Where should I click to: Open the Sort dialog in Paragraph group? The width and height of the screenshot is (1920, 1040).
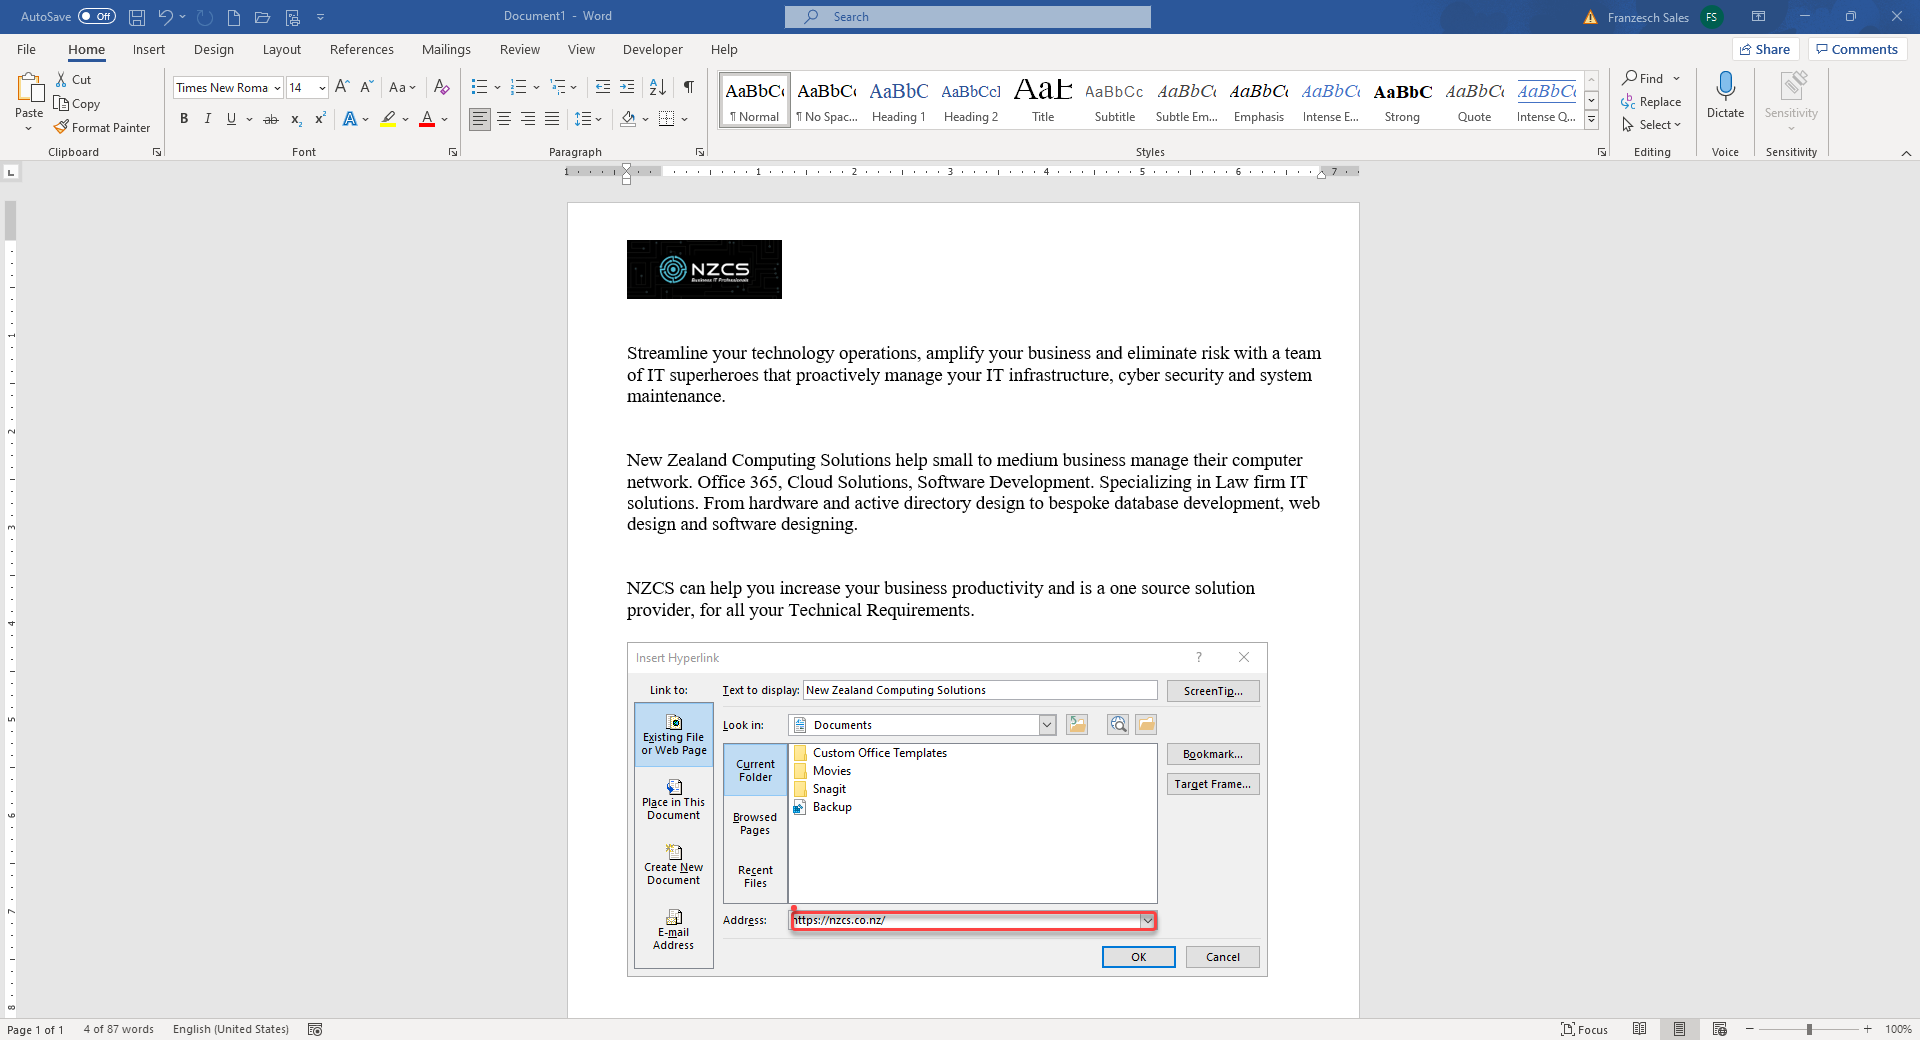click(657, 87)
